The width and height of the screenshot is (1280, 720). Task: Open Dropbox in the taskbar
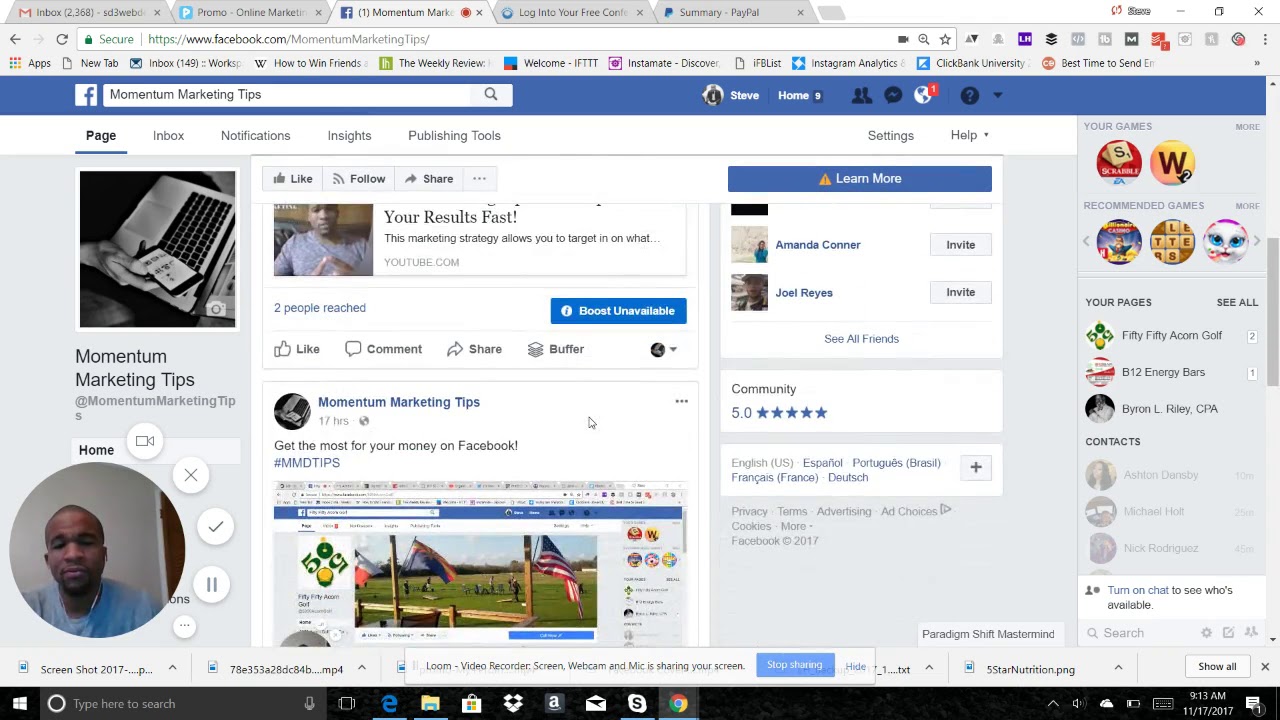point(513,703)
